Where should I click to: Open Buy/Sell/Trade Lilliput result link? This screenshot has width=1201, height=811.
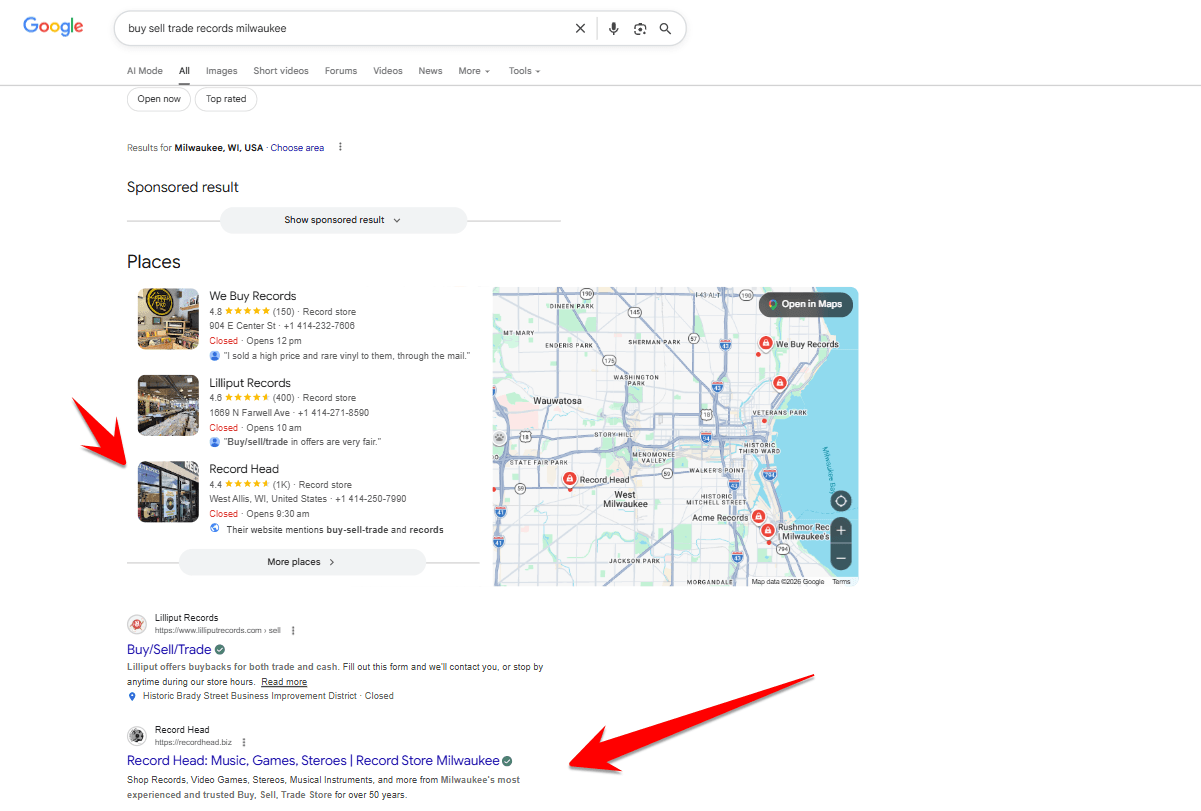pos(169,649)
